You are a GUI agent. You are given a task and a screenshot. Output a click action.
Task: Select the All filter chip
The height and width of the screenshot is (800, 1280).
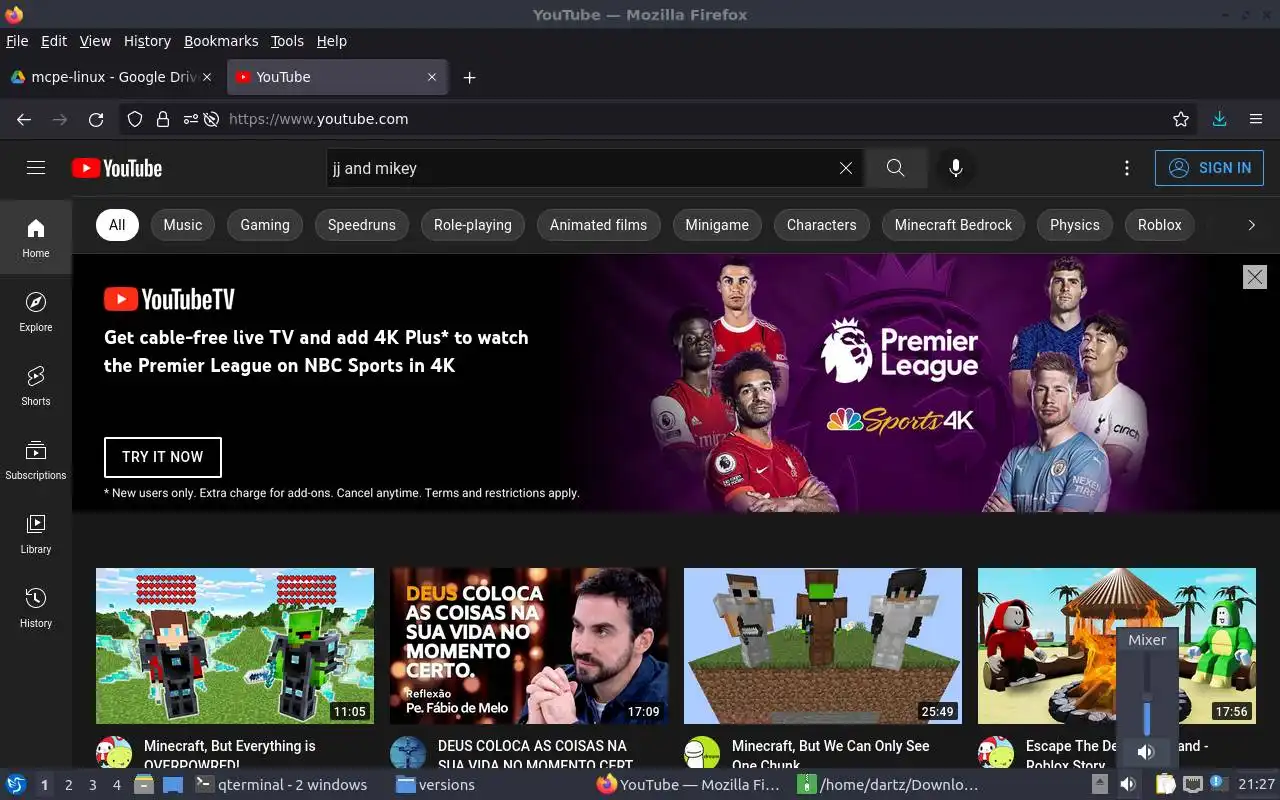117,225
